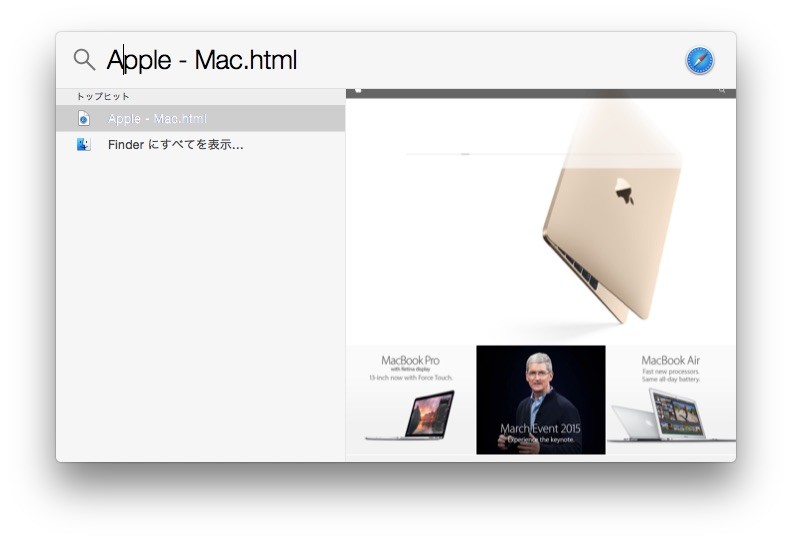Click the Finder face icon

pyautogui.click(x=83, y=145)
